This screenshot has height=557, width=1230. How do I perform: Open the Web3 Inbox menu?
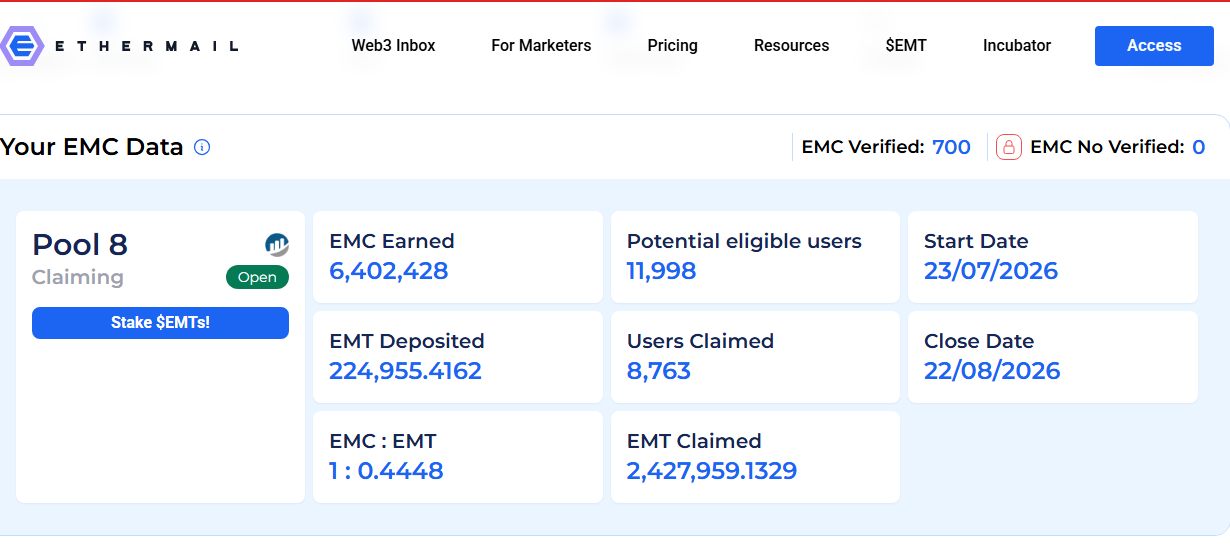click(393, 46)
